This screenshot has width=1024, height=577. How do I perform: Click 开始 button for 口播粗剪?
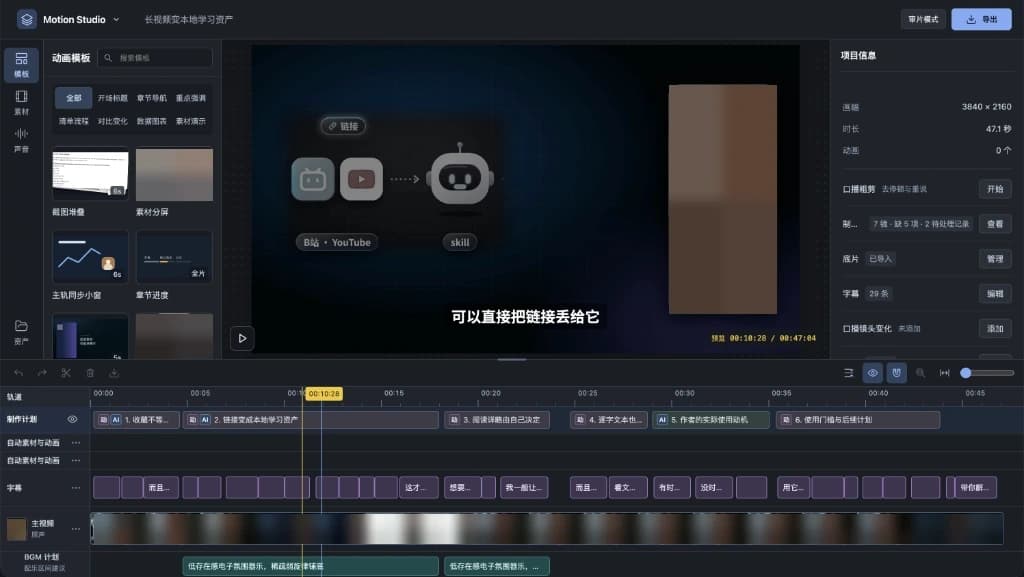click(995, 189)
